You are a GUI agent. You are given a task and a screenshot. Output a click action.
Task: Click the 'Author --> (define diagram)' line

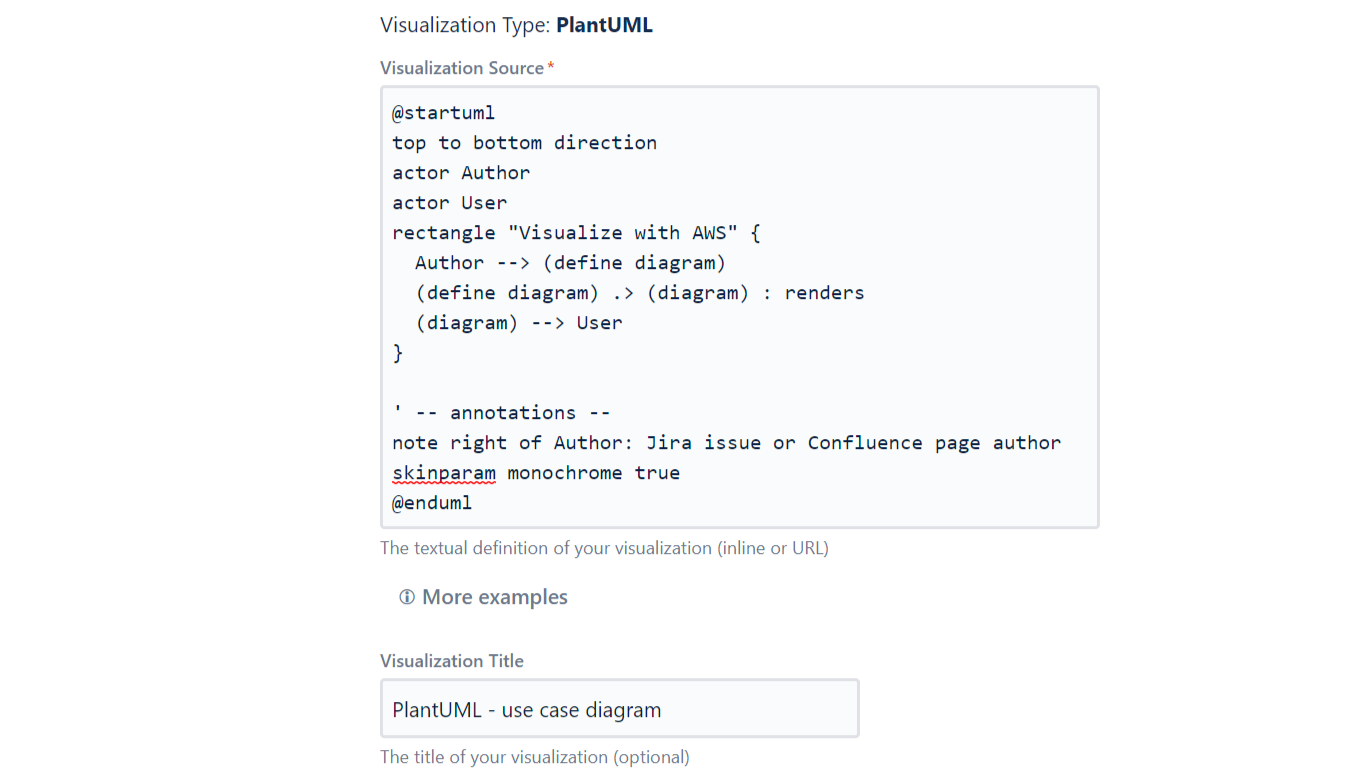coord(570,263)
